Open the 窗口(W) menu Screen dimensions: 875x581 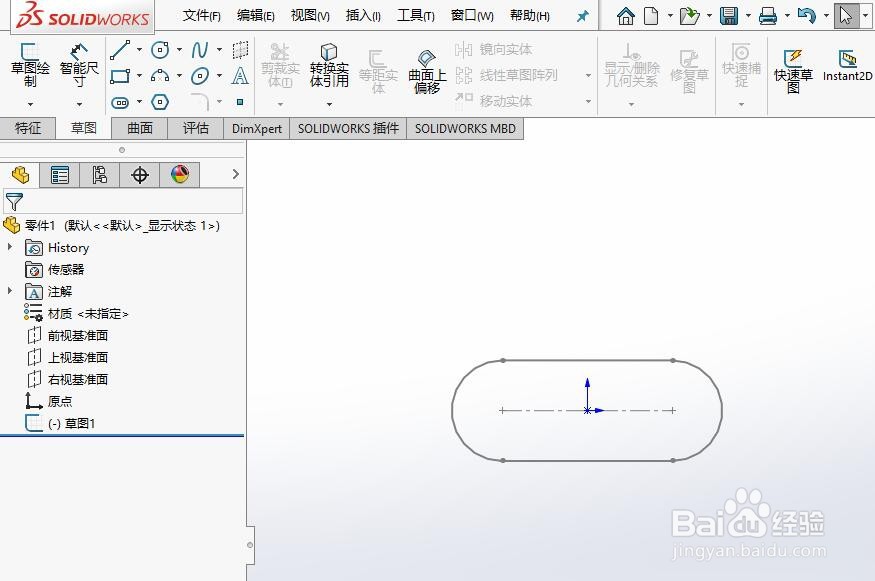pos(472,16)
